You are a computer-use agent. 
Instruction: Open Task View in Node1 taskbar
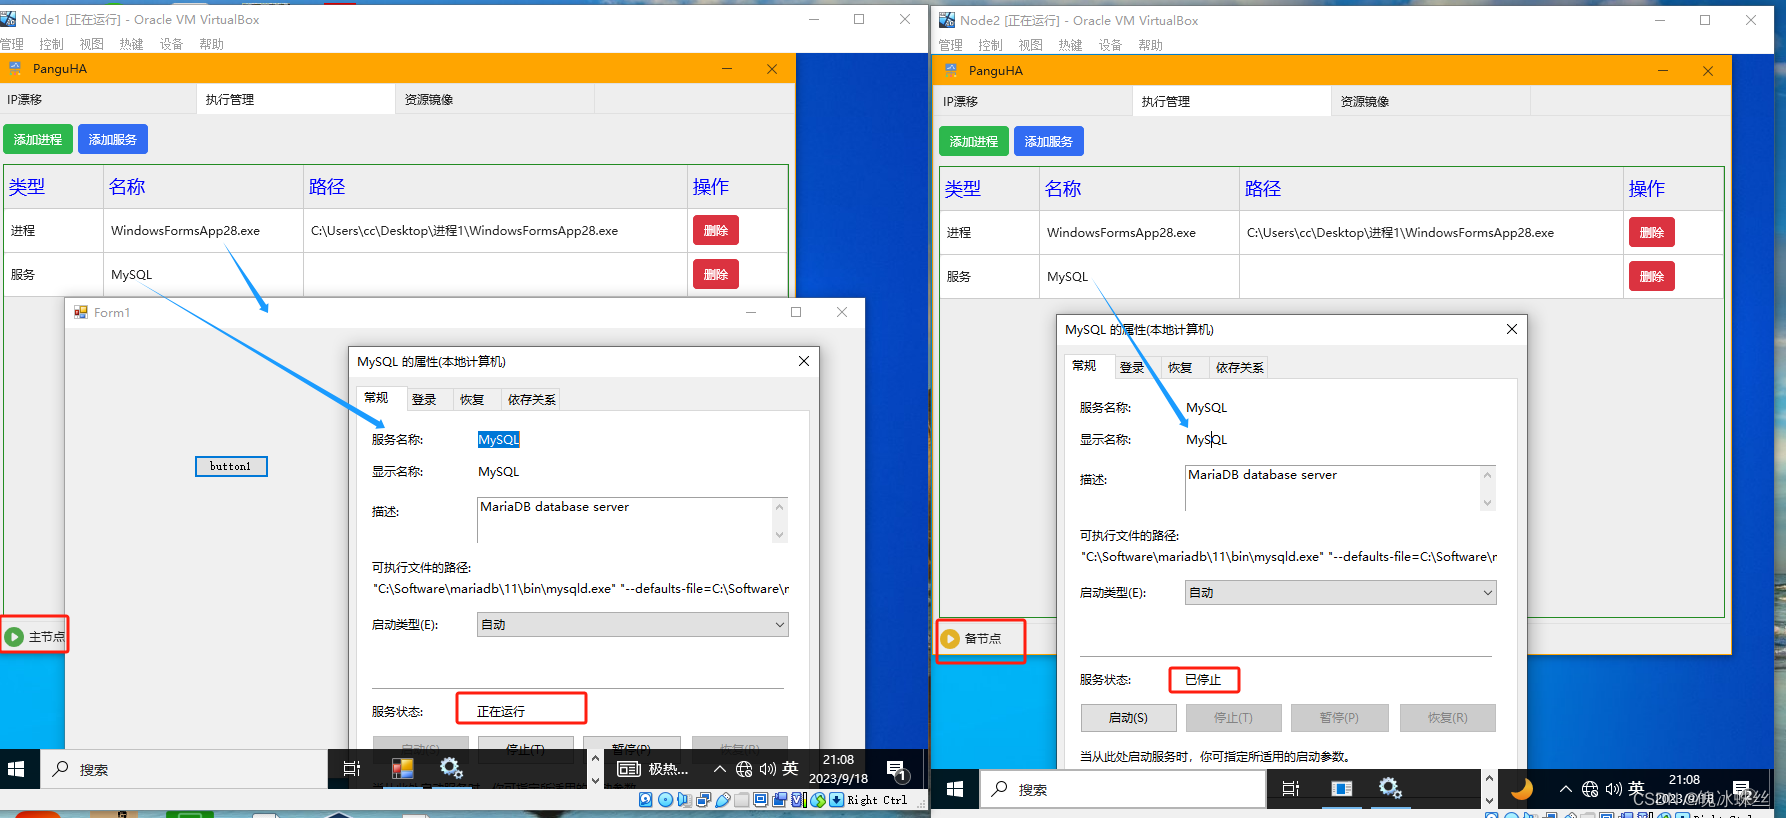point(352,769)
